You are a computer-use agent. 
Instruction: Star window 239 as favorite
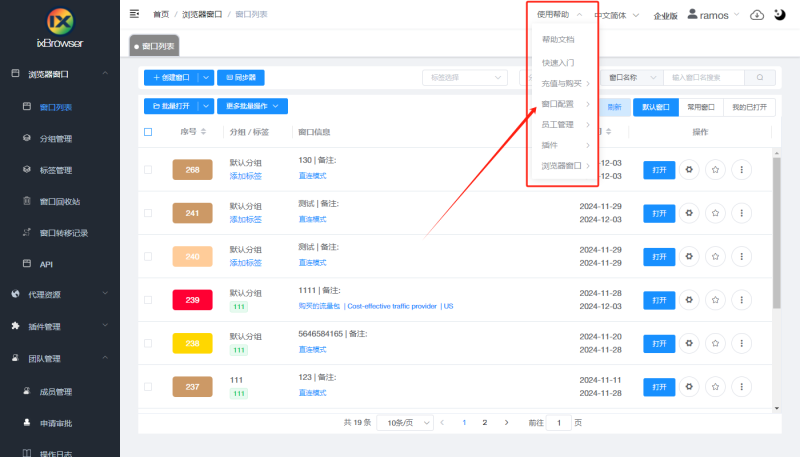coord(715,300)
